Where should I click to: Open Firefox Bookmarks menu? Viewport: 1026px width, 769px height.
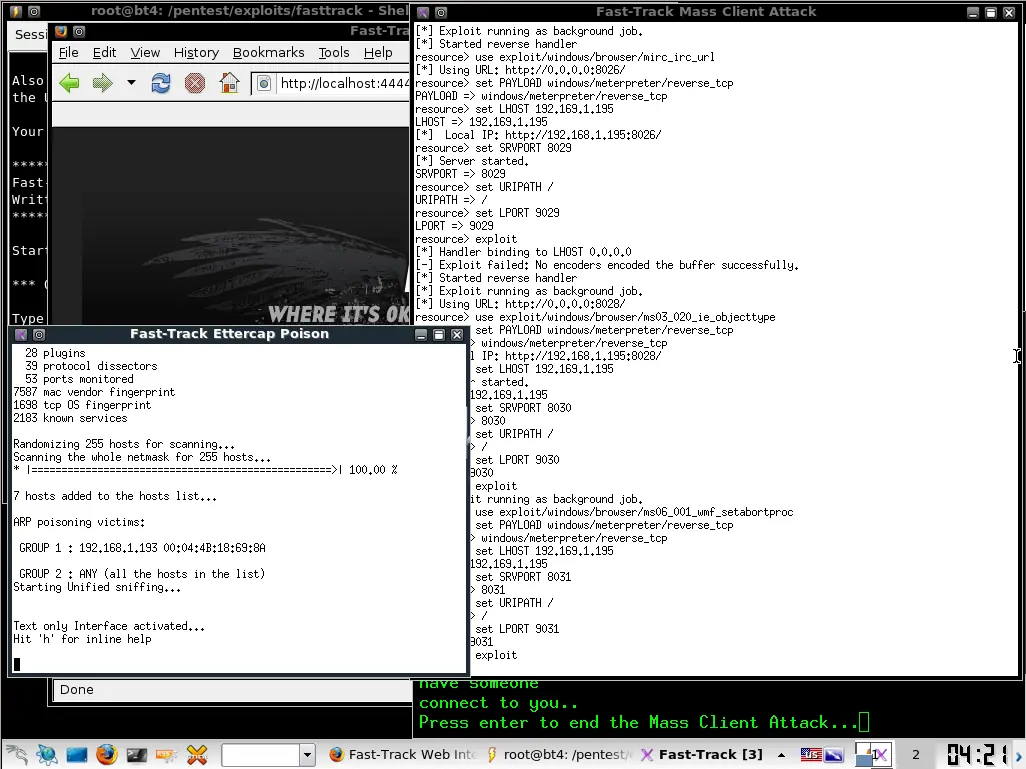tap(268, 52)
